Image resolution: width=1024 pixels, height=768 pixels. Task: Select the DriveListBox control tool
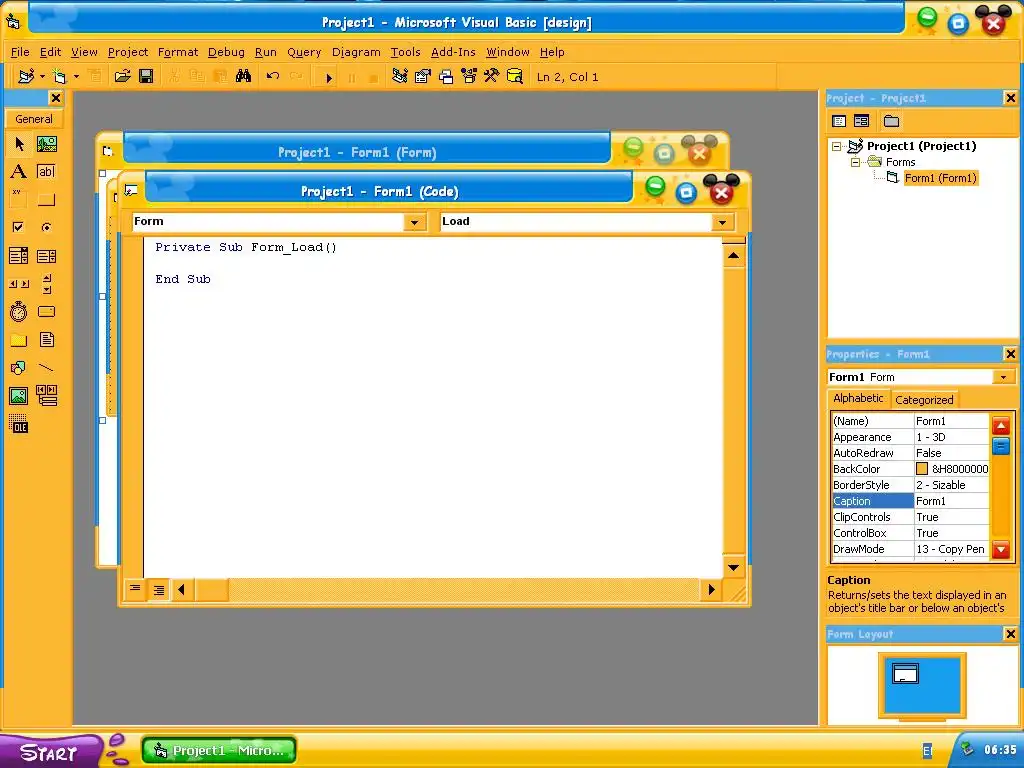click(46, 312)
